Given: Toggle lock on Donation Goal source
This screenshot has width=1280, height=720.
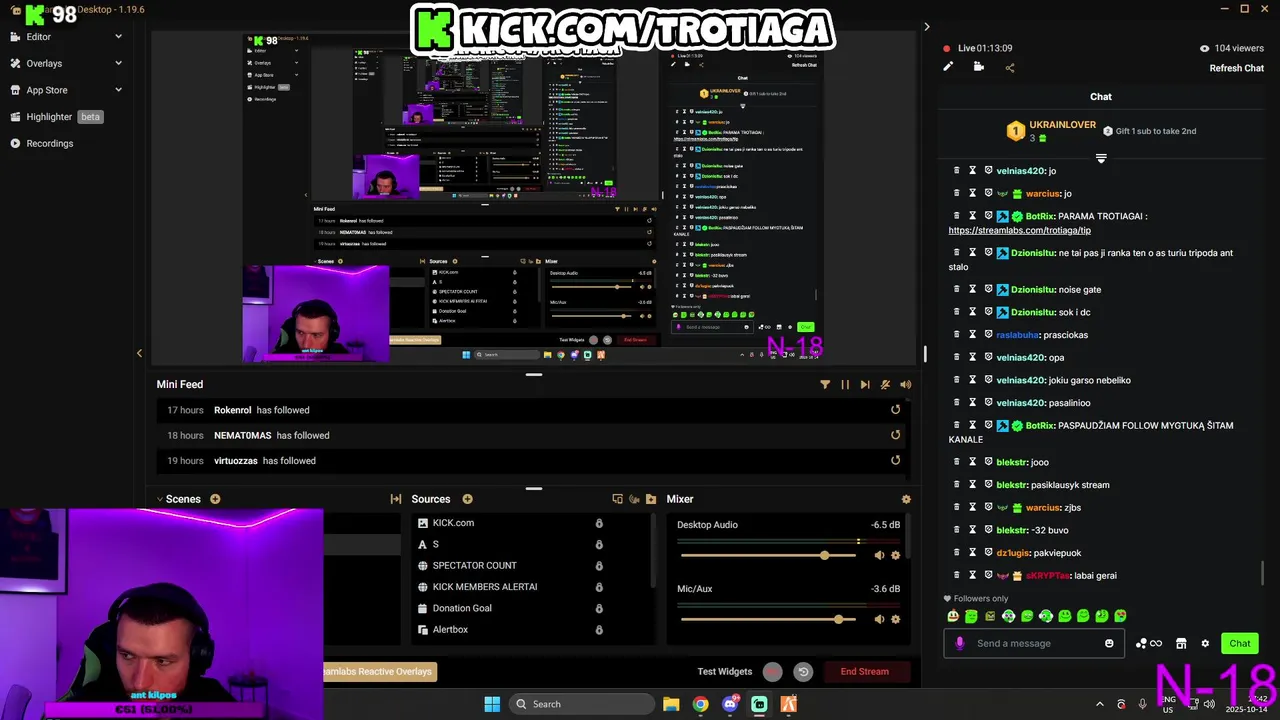Looking at the screenshot, I should pos(599,608).
